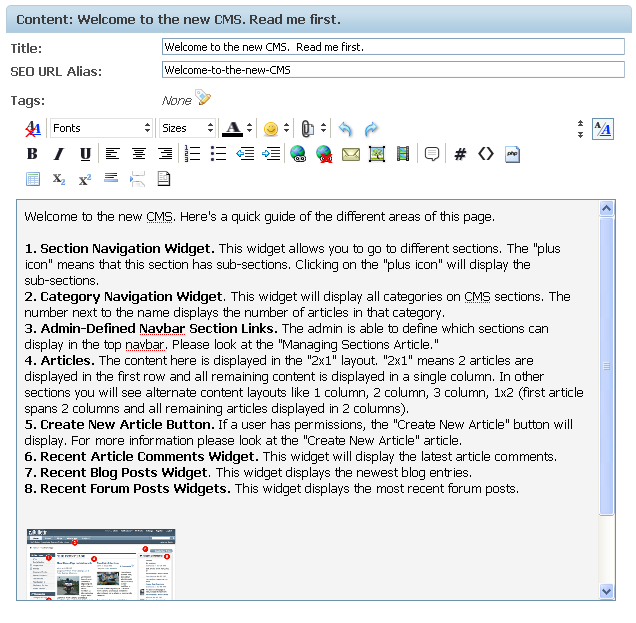The width and height of the screenshot is (636, 623).
Task: Open the Fonts dropdown
Action: click(101, 128)
